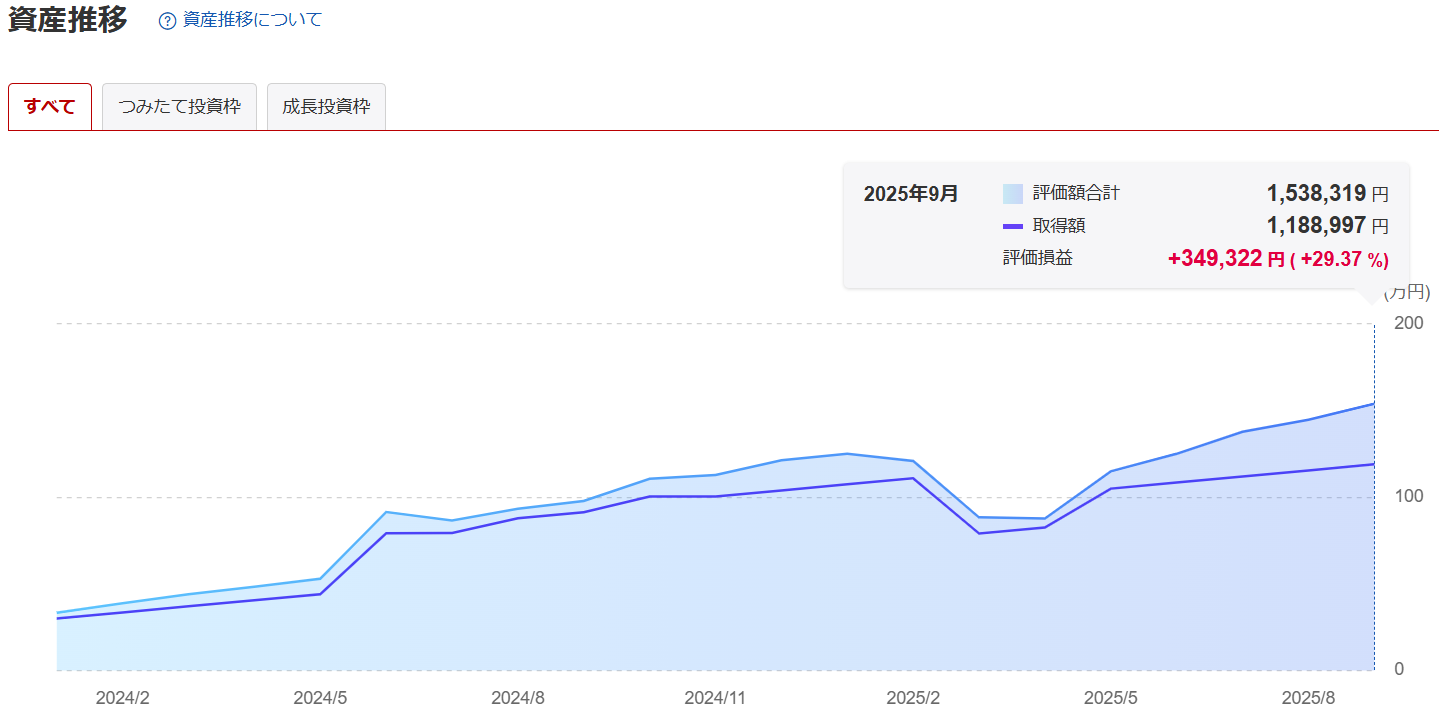Select the すべて tab
Image resolution: width=1439 pixels, height=715 pixels.
(x=50, y=107)
